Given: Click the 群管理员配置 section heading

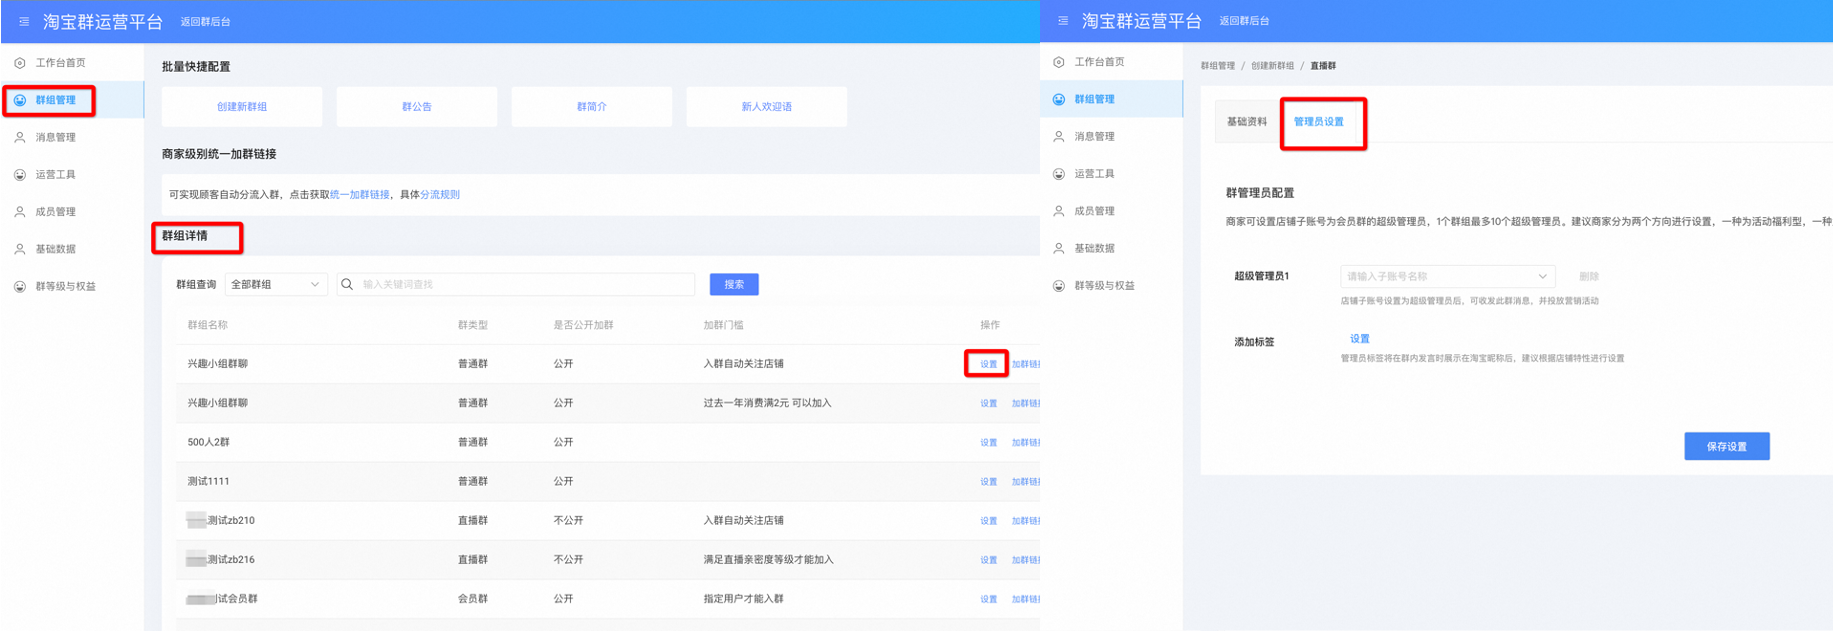Looking at the screenshot, I should click(1260, 193).
